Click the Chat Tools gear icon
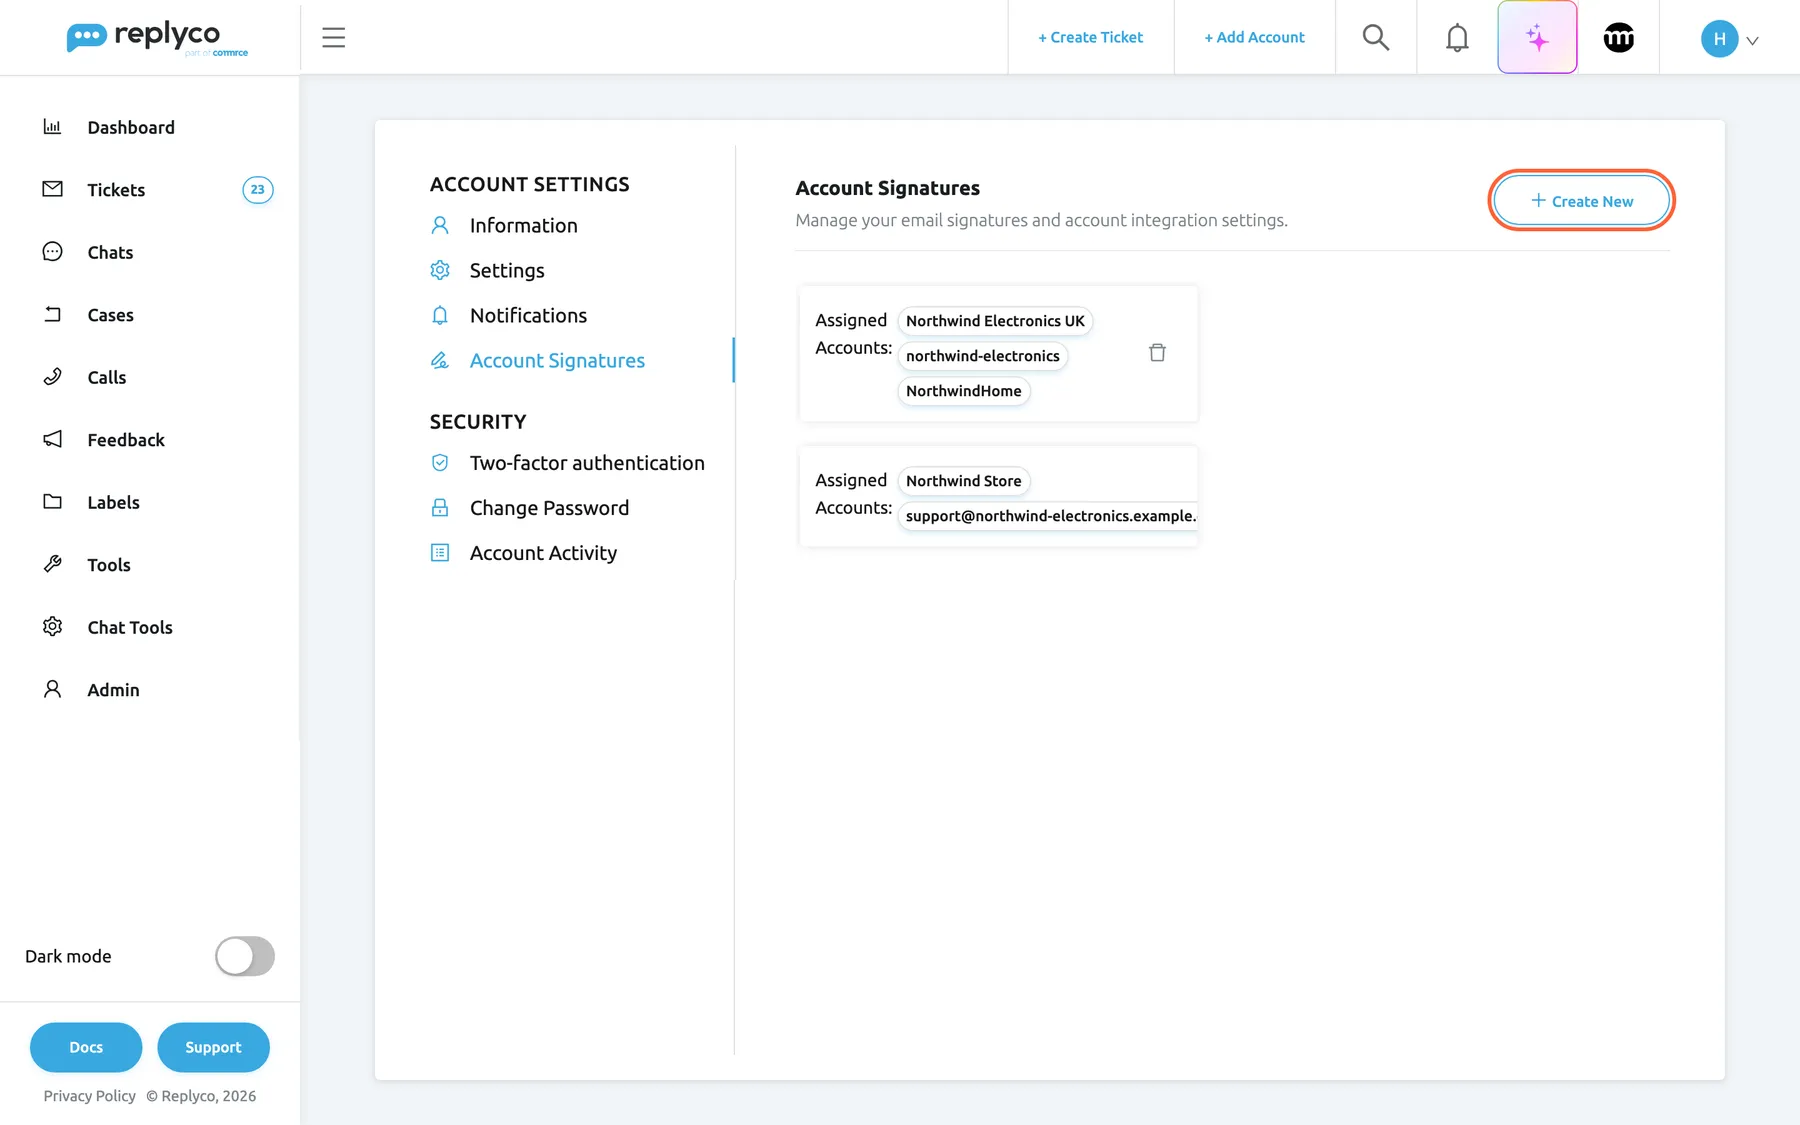1800x1125 pixels. click(x=52, y=627)
